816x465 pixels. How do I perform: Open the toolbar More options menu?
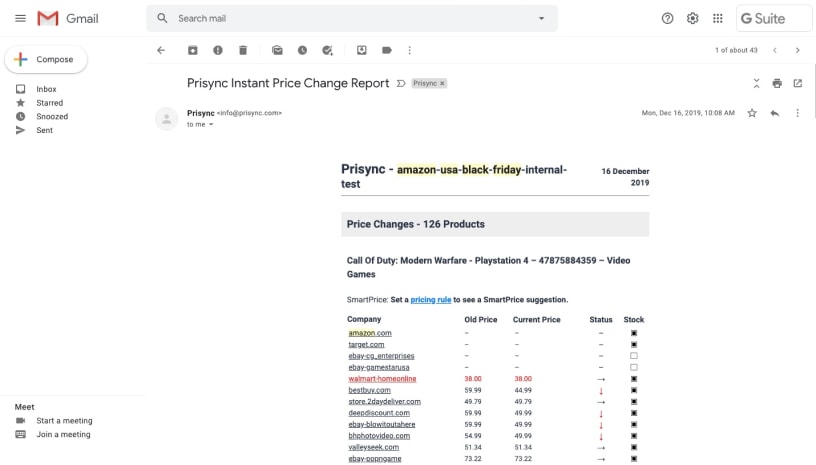click(x=409, y=50)
